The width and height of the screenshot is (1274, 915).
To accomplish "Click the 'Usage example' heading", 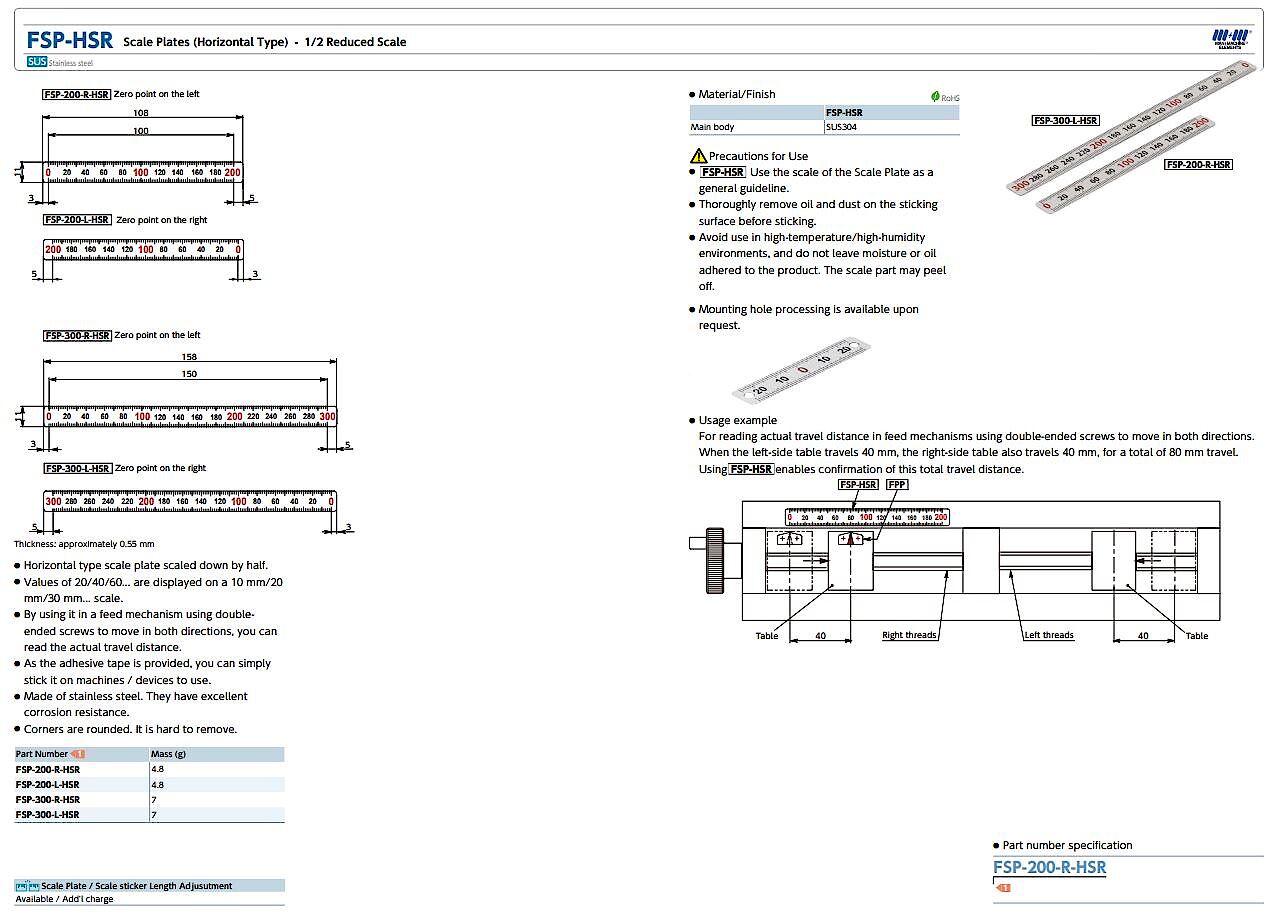I will click(x=737, y=420).
